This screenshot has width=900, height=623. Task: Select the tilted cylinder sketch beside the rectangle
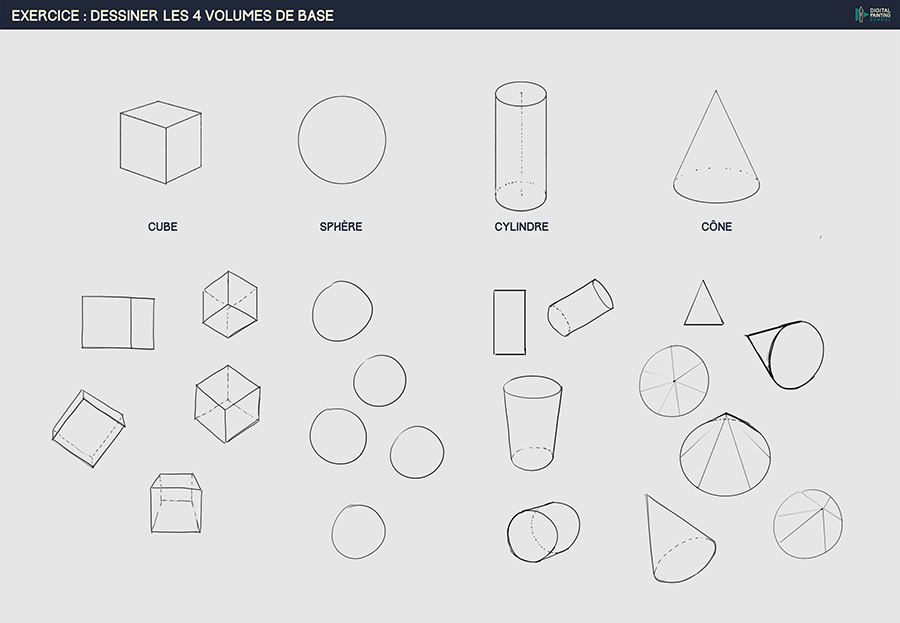click(580, 307)
